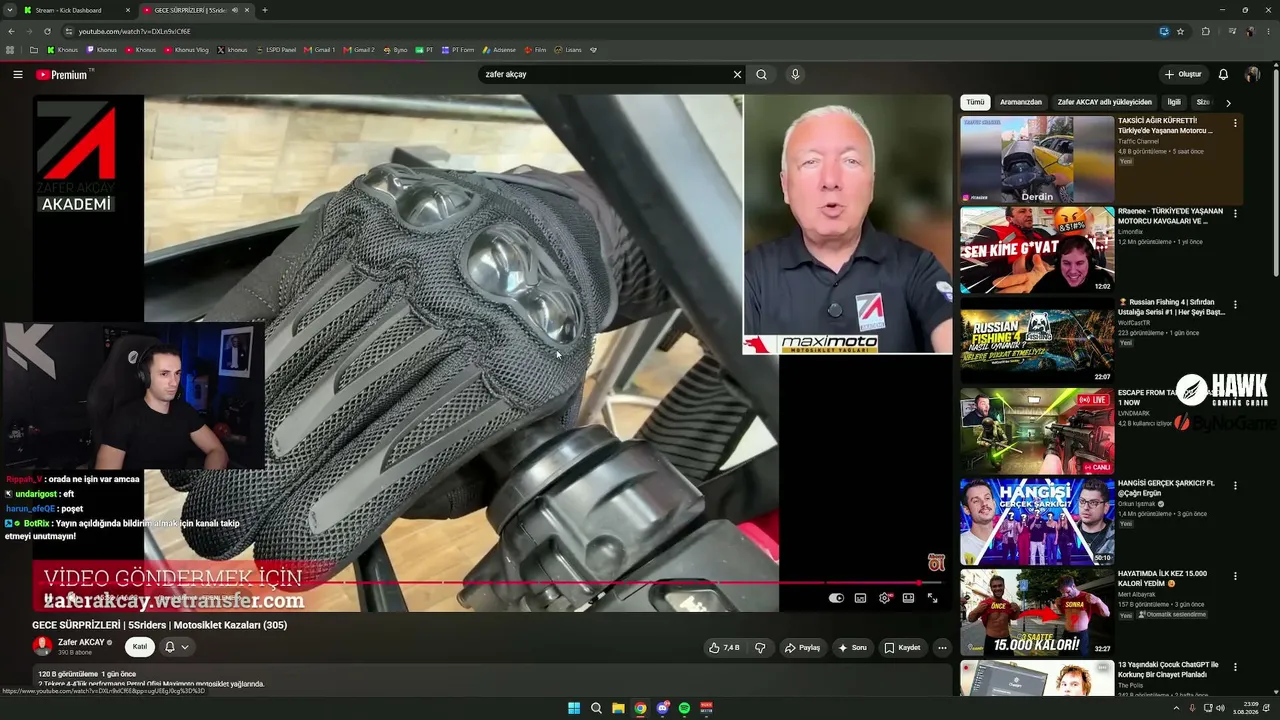Select the İlgili filter chip
1280x720 pixels.
[x=1174, y=102]
